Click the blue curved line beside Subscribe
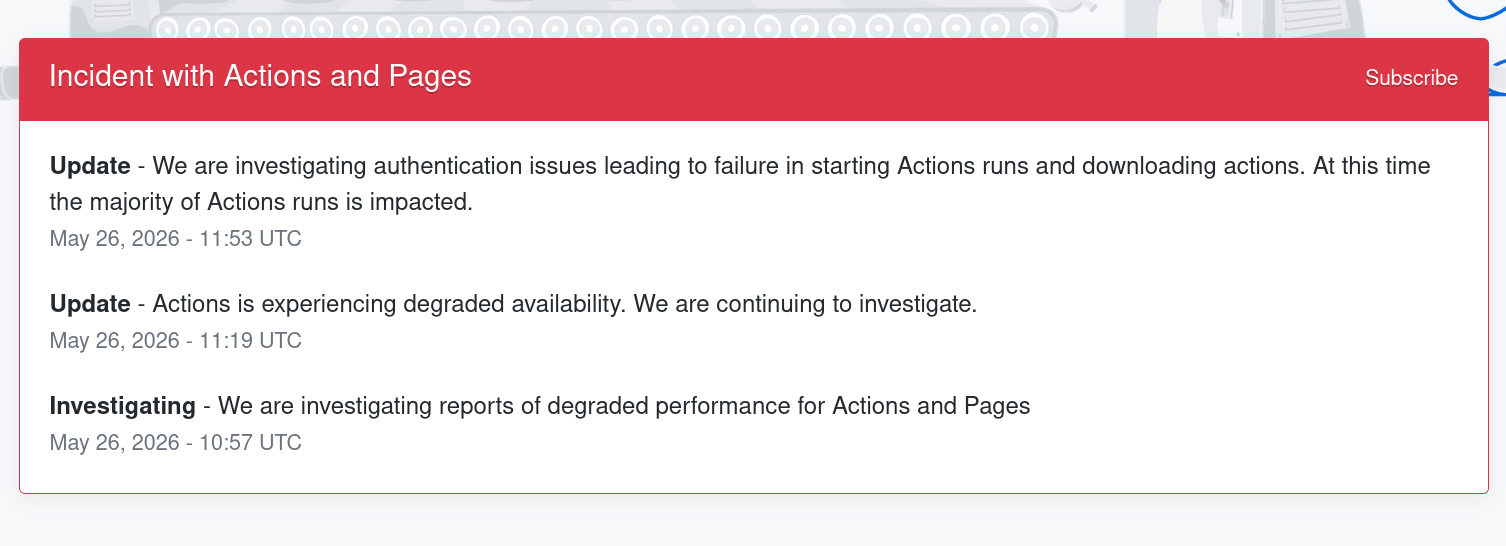The image size is (1506, 546). tap(1497, 77)
